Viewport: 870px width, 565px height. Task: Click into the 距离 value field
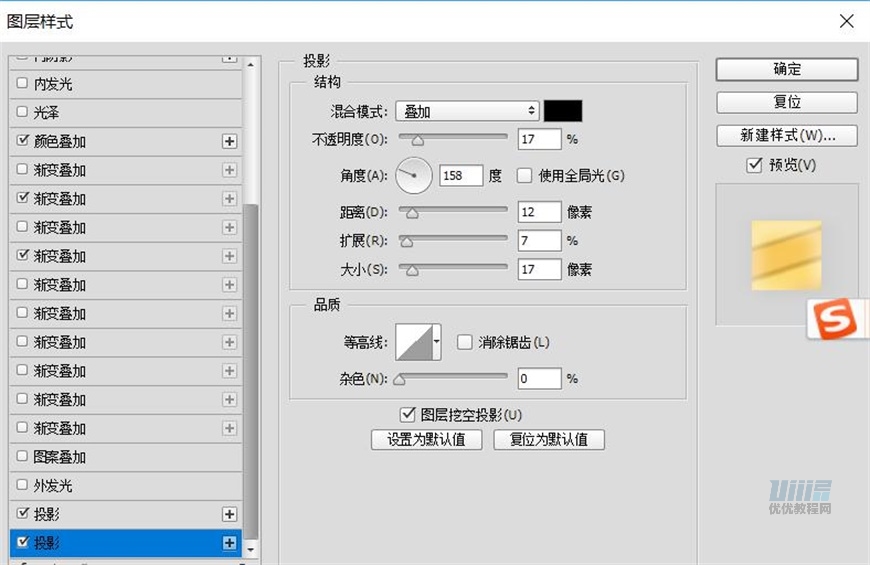pyautogui.click(x=539, y=212)
